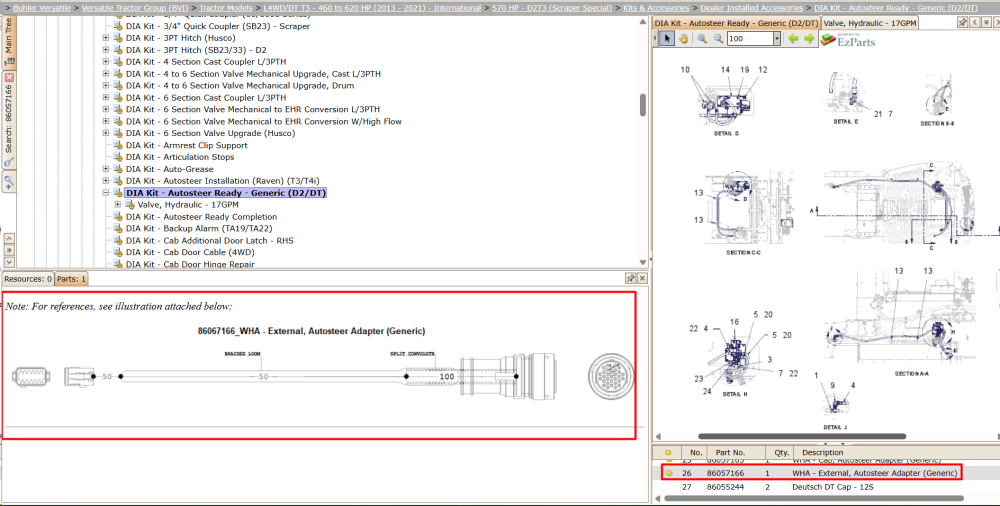Open the Main Tree side tab
1000x506 pixels.
[8, 41]
